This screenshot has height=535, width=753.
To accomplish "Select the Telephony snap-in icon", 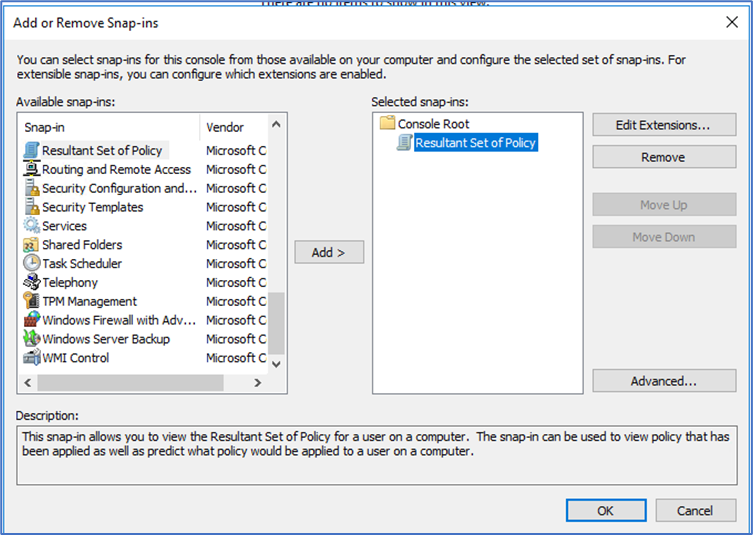I will click(x=31, y=283).
